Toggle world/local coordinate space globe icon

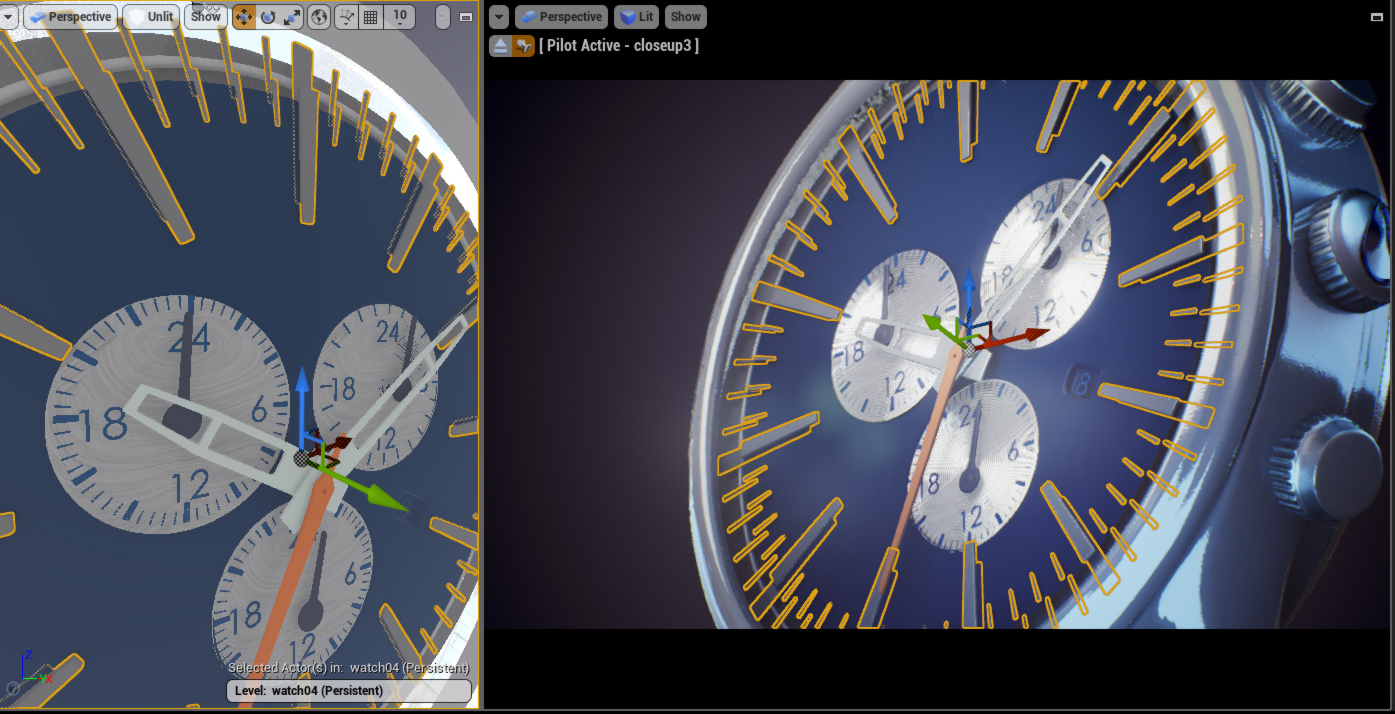[x=319, y=17]
